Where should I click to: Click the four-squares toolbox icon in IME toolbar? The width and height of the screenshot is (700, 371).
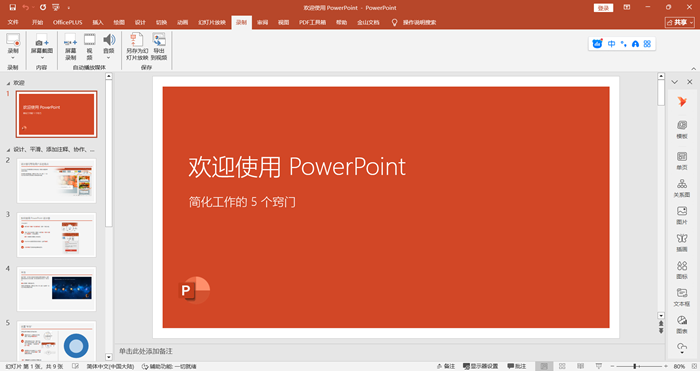point(647,44)
